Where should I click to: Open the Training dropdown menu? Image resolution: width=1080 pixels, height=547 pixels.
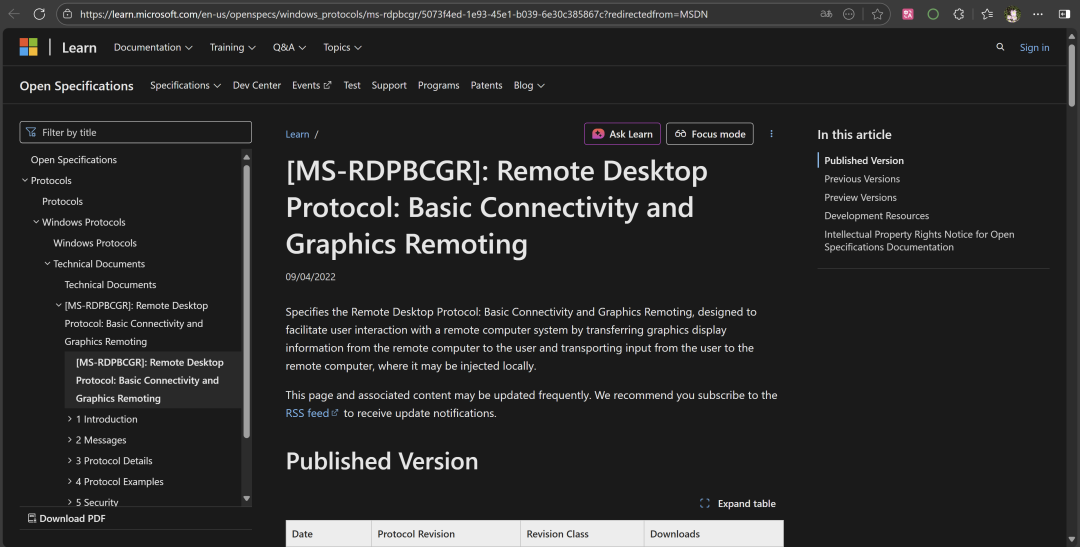point(233,47)
